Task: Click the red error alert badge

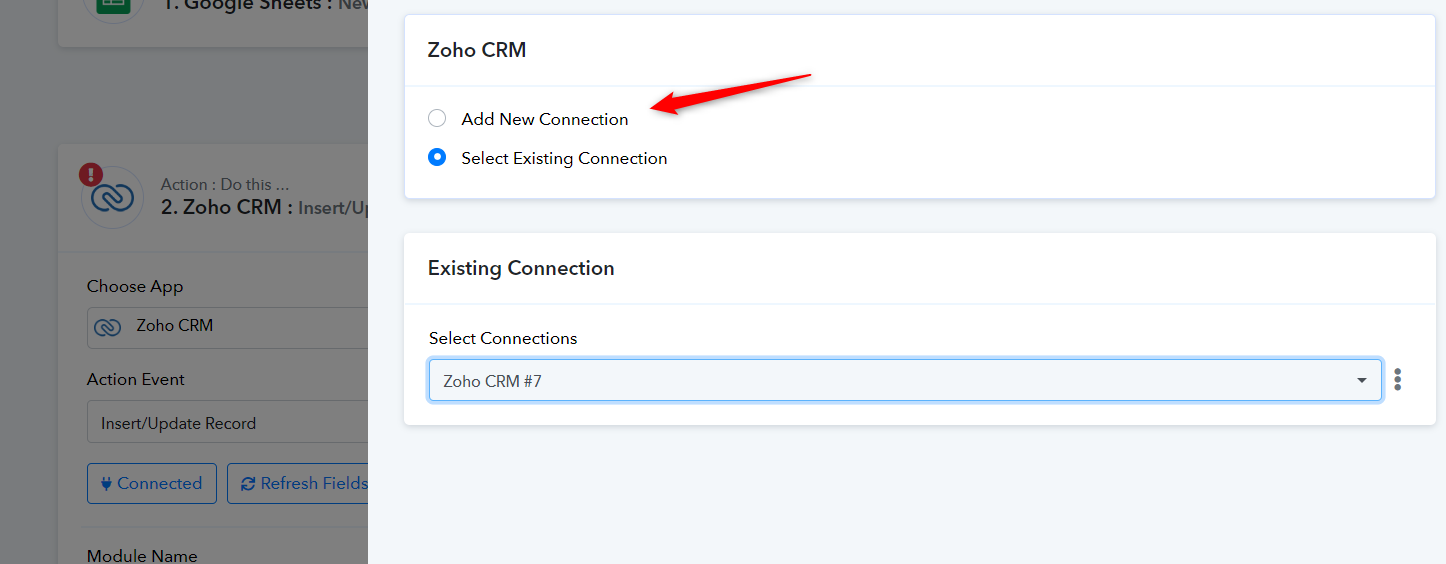Action: point(91,175)
